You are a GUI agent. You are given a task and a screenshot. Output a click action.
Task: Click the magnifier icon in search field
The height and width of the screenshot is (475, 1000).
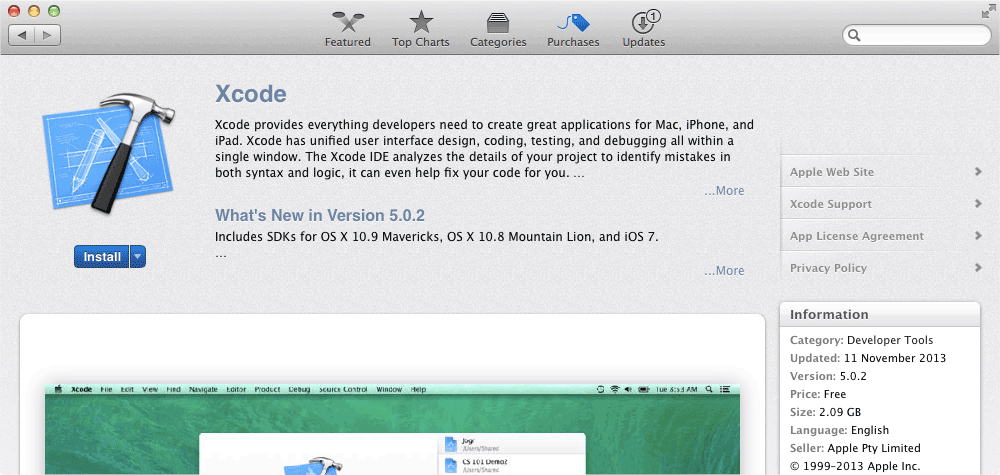coord(855,35)
